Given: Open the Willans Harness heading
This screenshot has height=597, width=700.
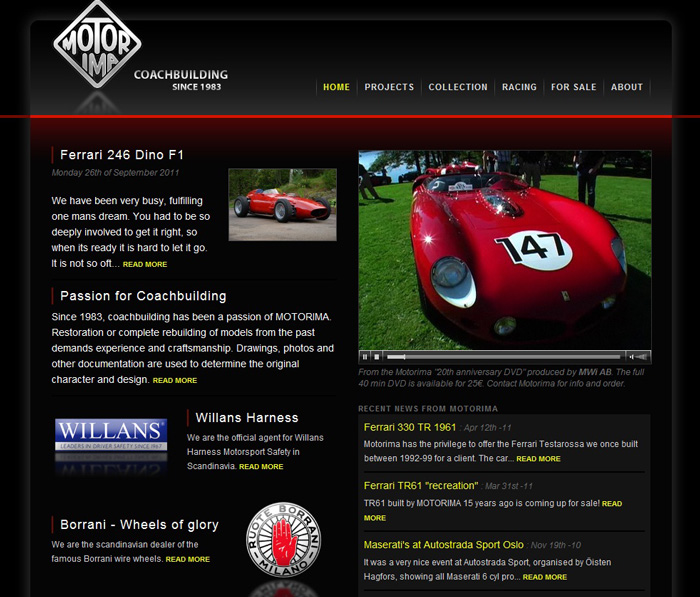Looking at the screenshot, I should click(x=247, y=418).
